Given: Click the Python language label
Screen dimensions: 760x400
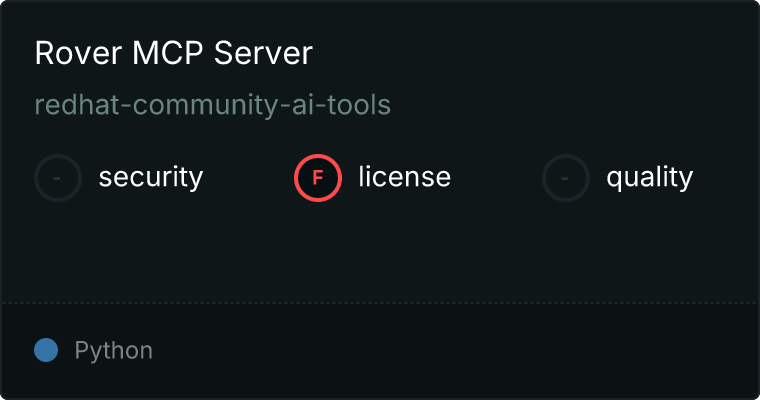Looking at the screenshot, I should pos(113,351).
